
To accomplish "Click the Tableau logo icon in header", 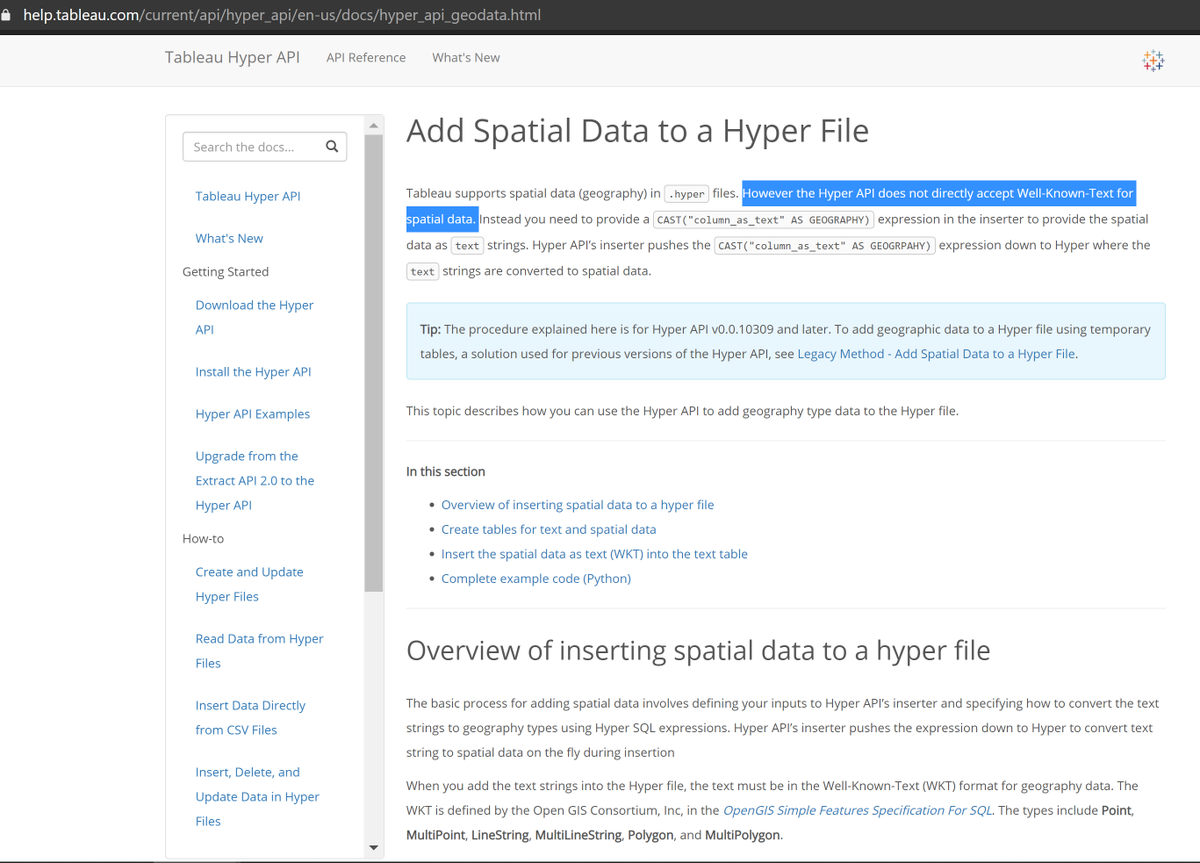I will [x=1153, y=60].
